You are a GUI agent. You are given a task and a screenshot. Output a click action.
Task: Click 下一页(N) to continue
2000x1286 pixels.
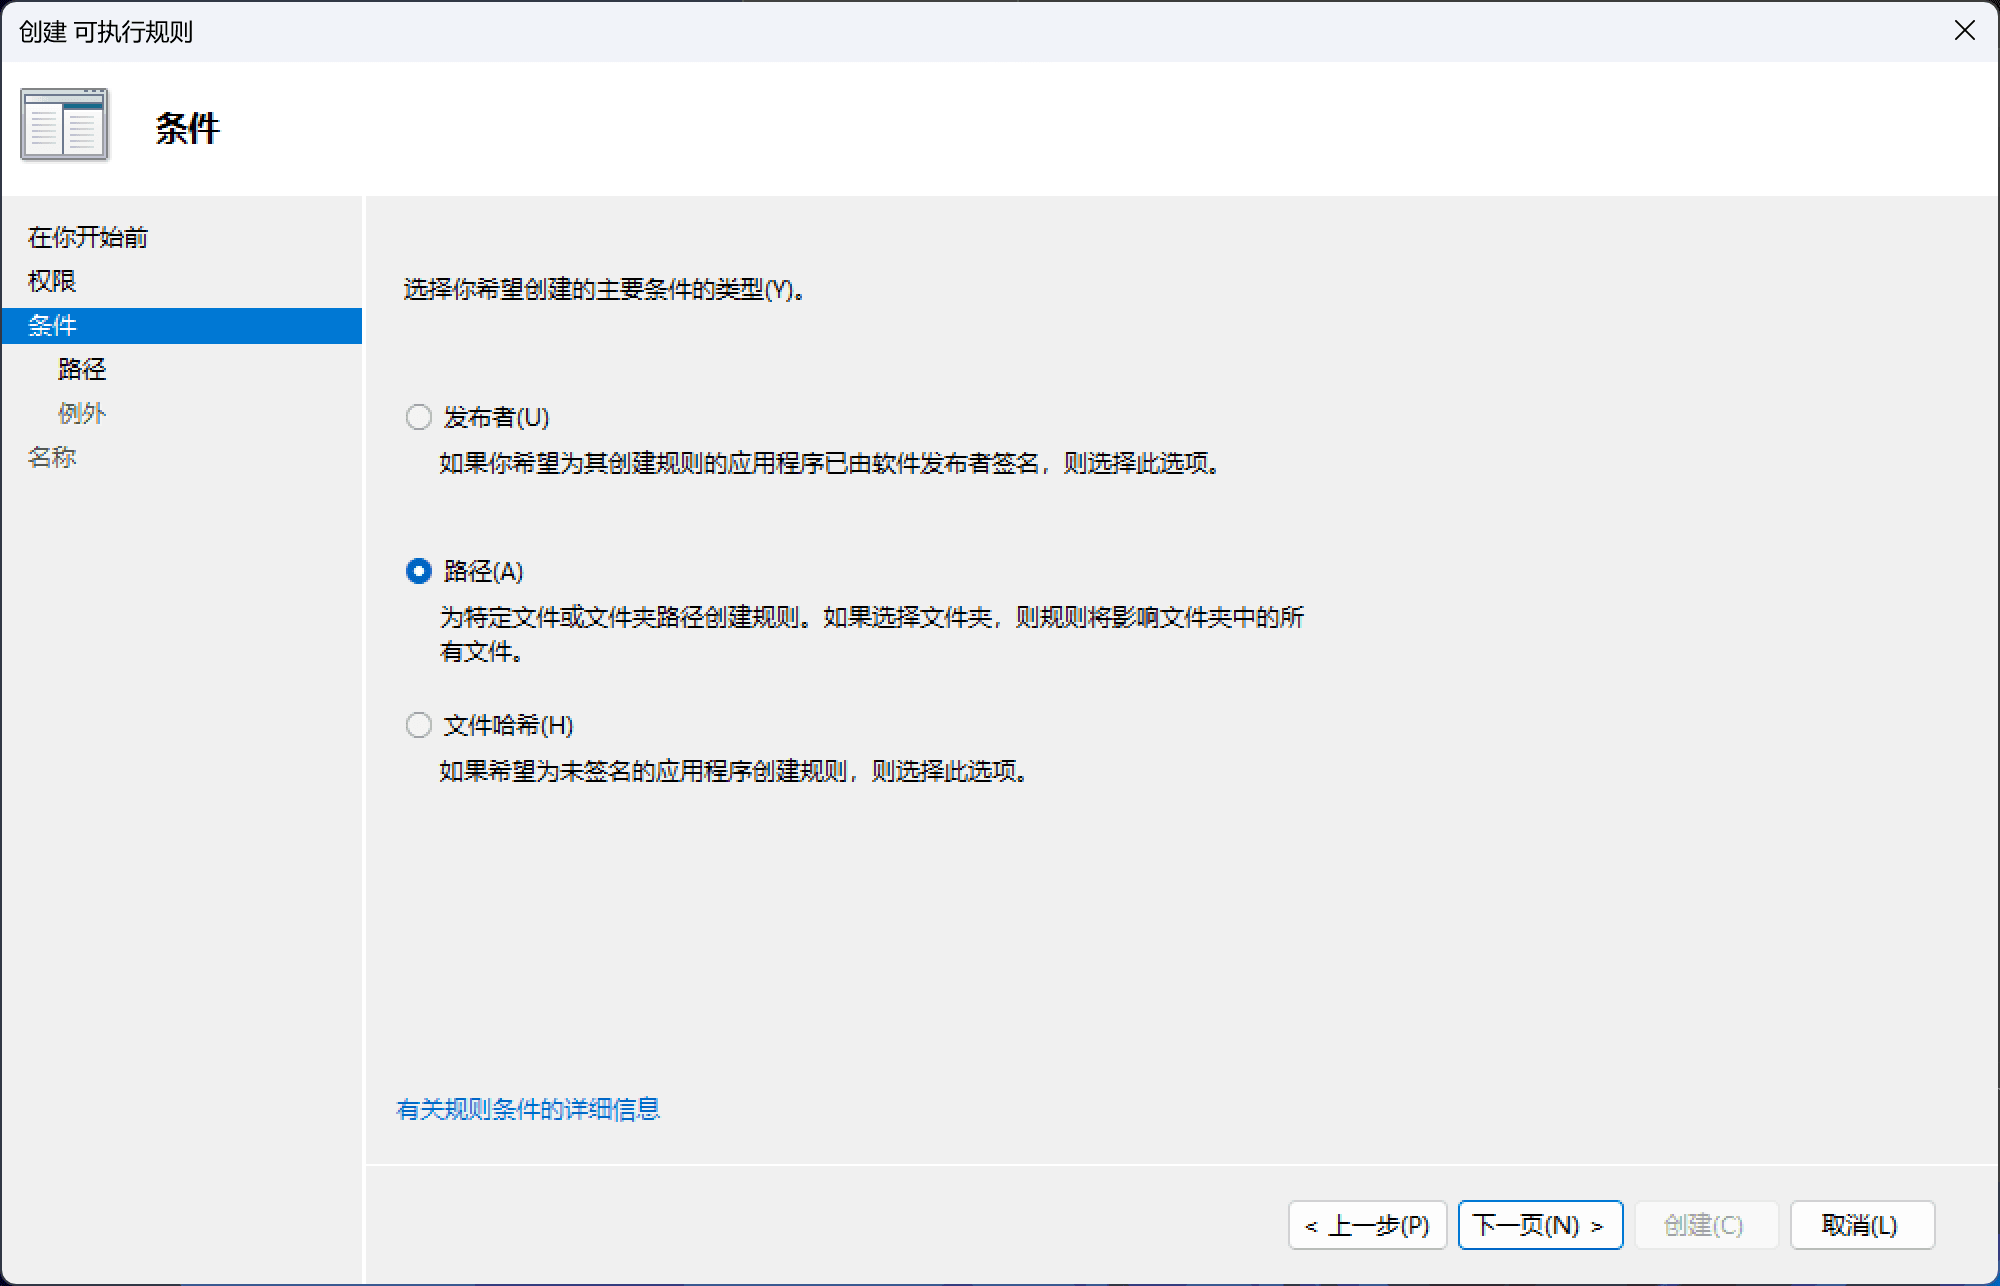click(x=1539, y=1225)
